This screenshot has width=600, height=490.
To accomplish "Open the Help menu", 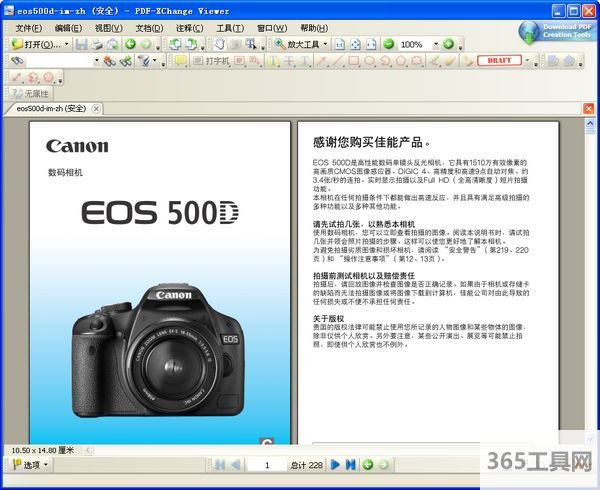I will [314, 28].
